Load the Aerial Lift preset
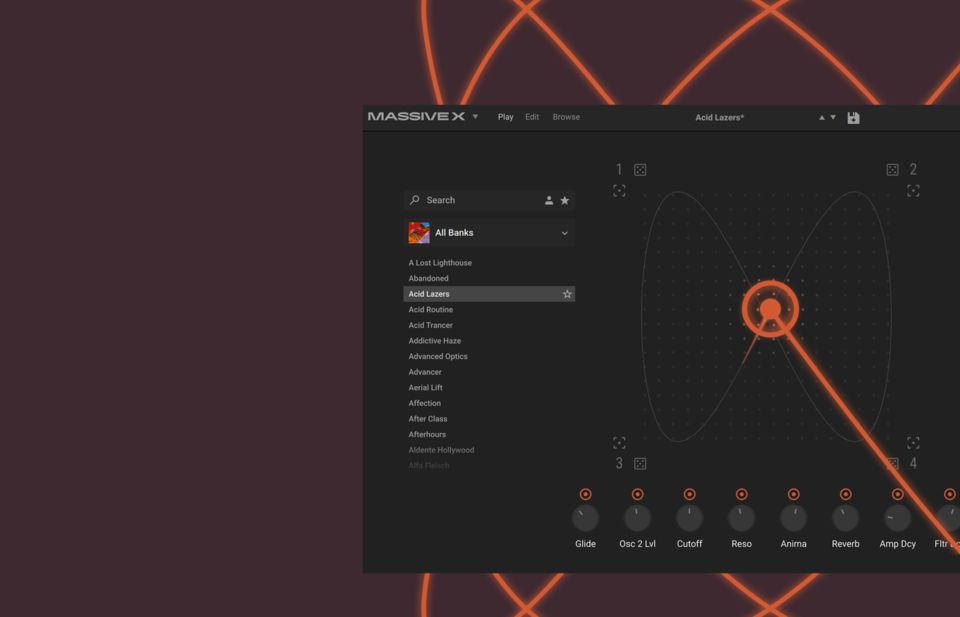The image size is (960, 617). 425,388
